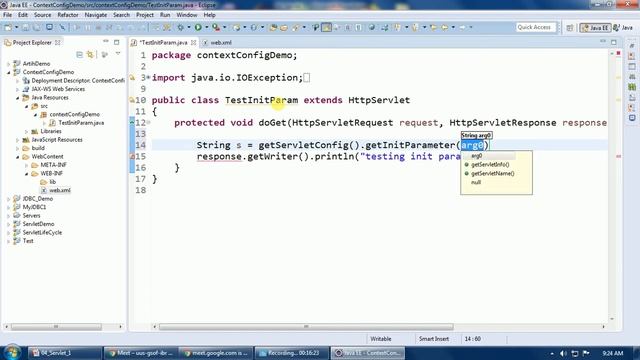Click the Windows Start button

[12, 352]
